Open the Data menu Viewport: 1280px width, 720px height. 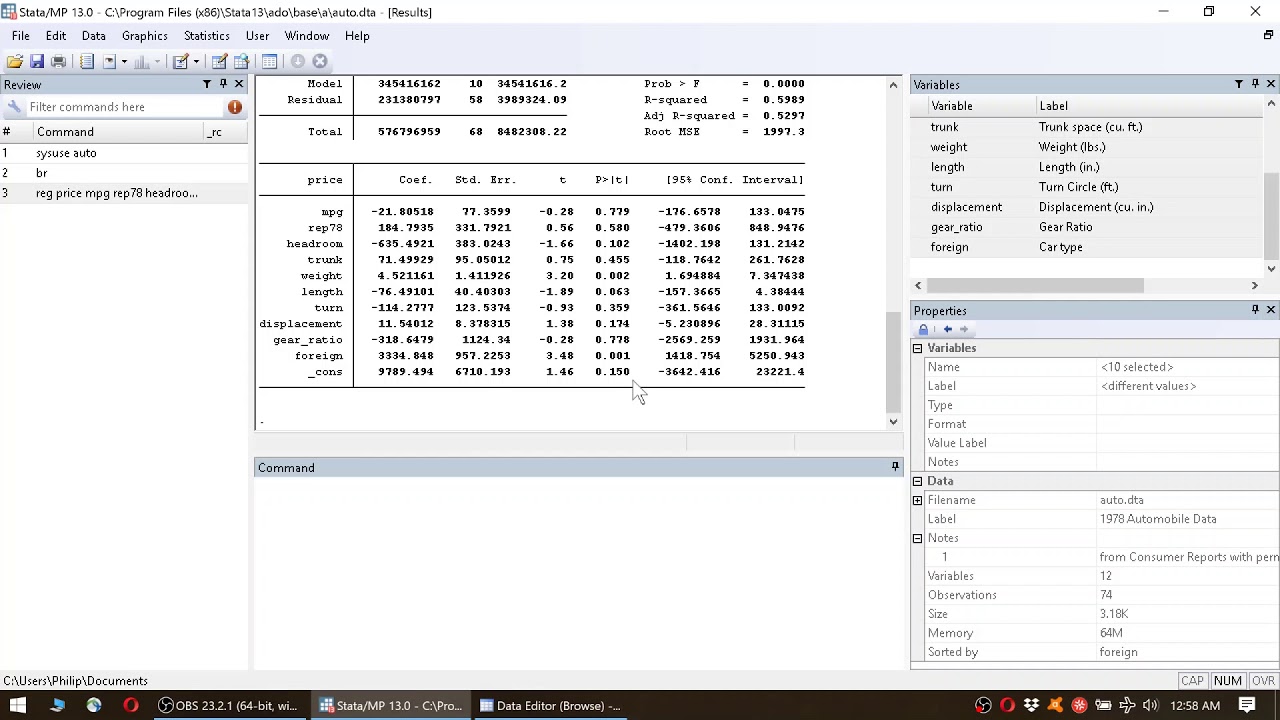pos(94,36)
